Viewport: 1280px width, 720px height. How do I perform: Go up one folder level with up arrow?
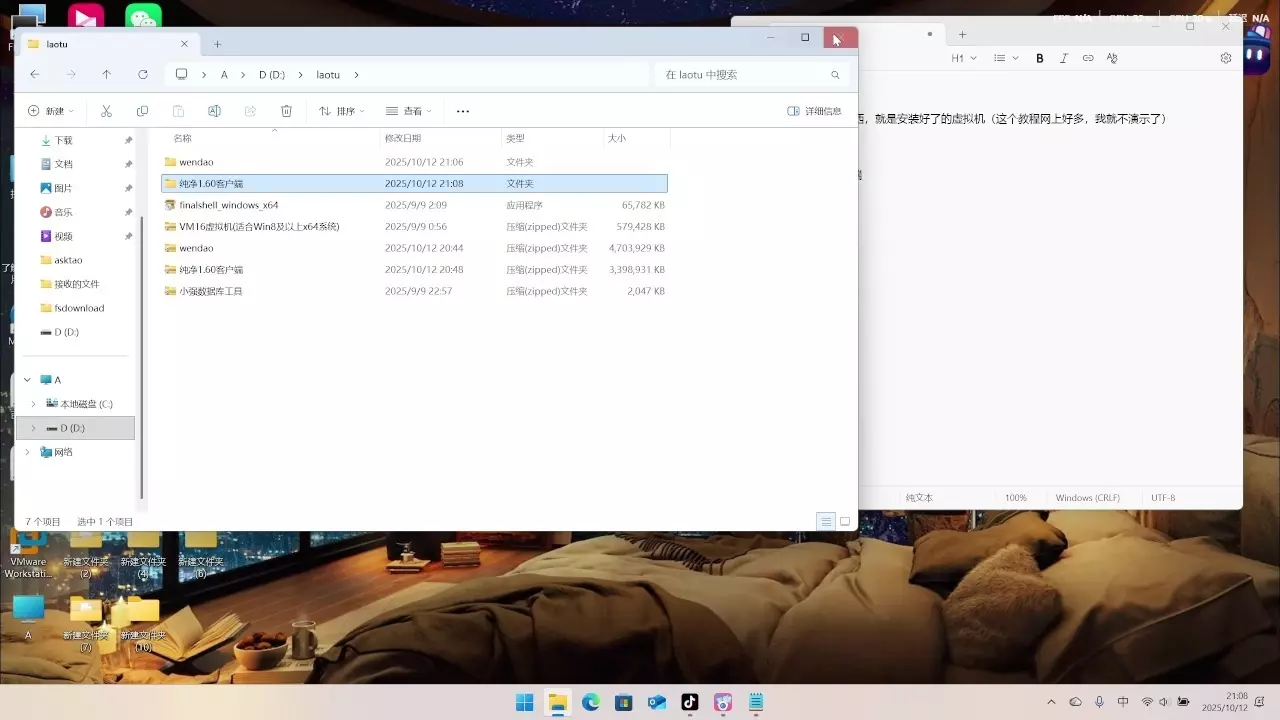(x=107, y=74)
